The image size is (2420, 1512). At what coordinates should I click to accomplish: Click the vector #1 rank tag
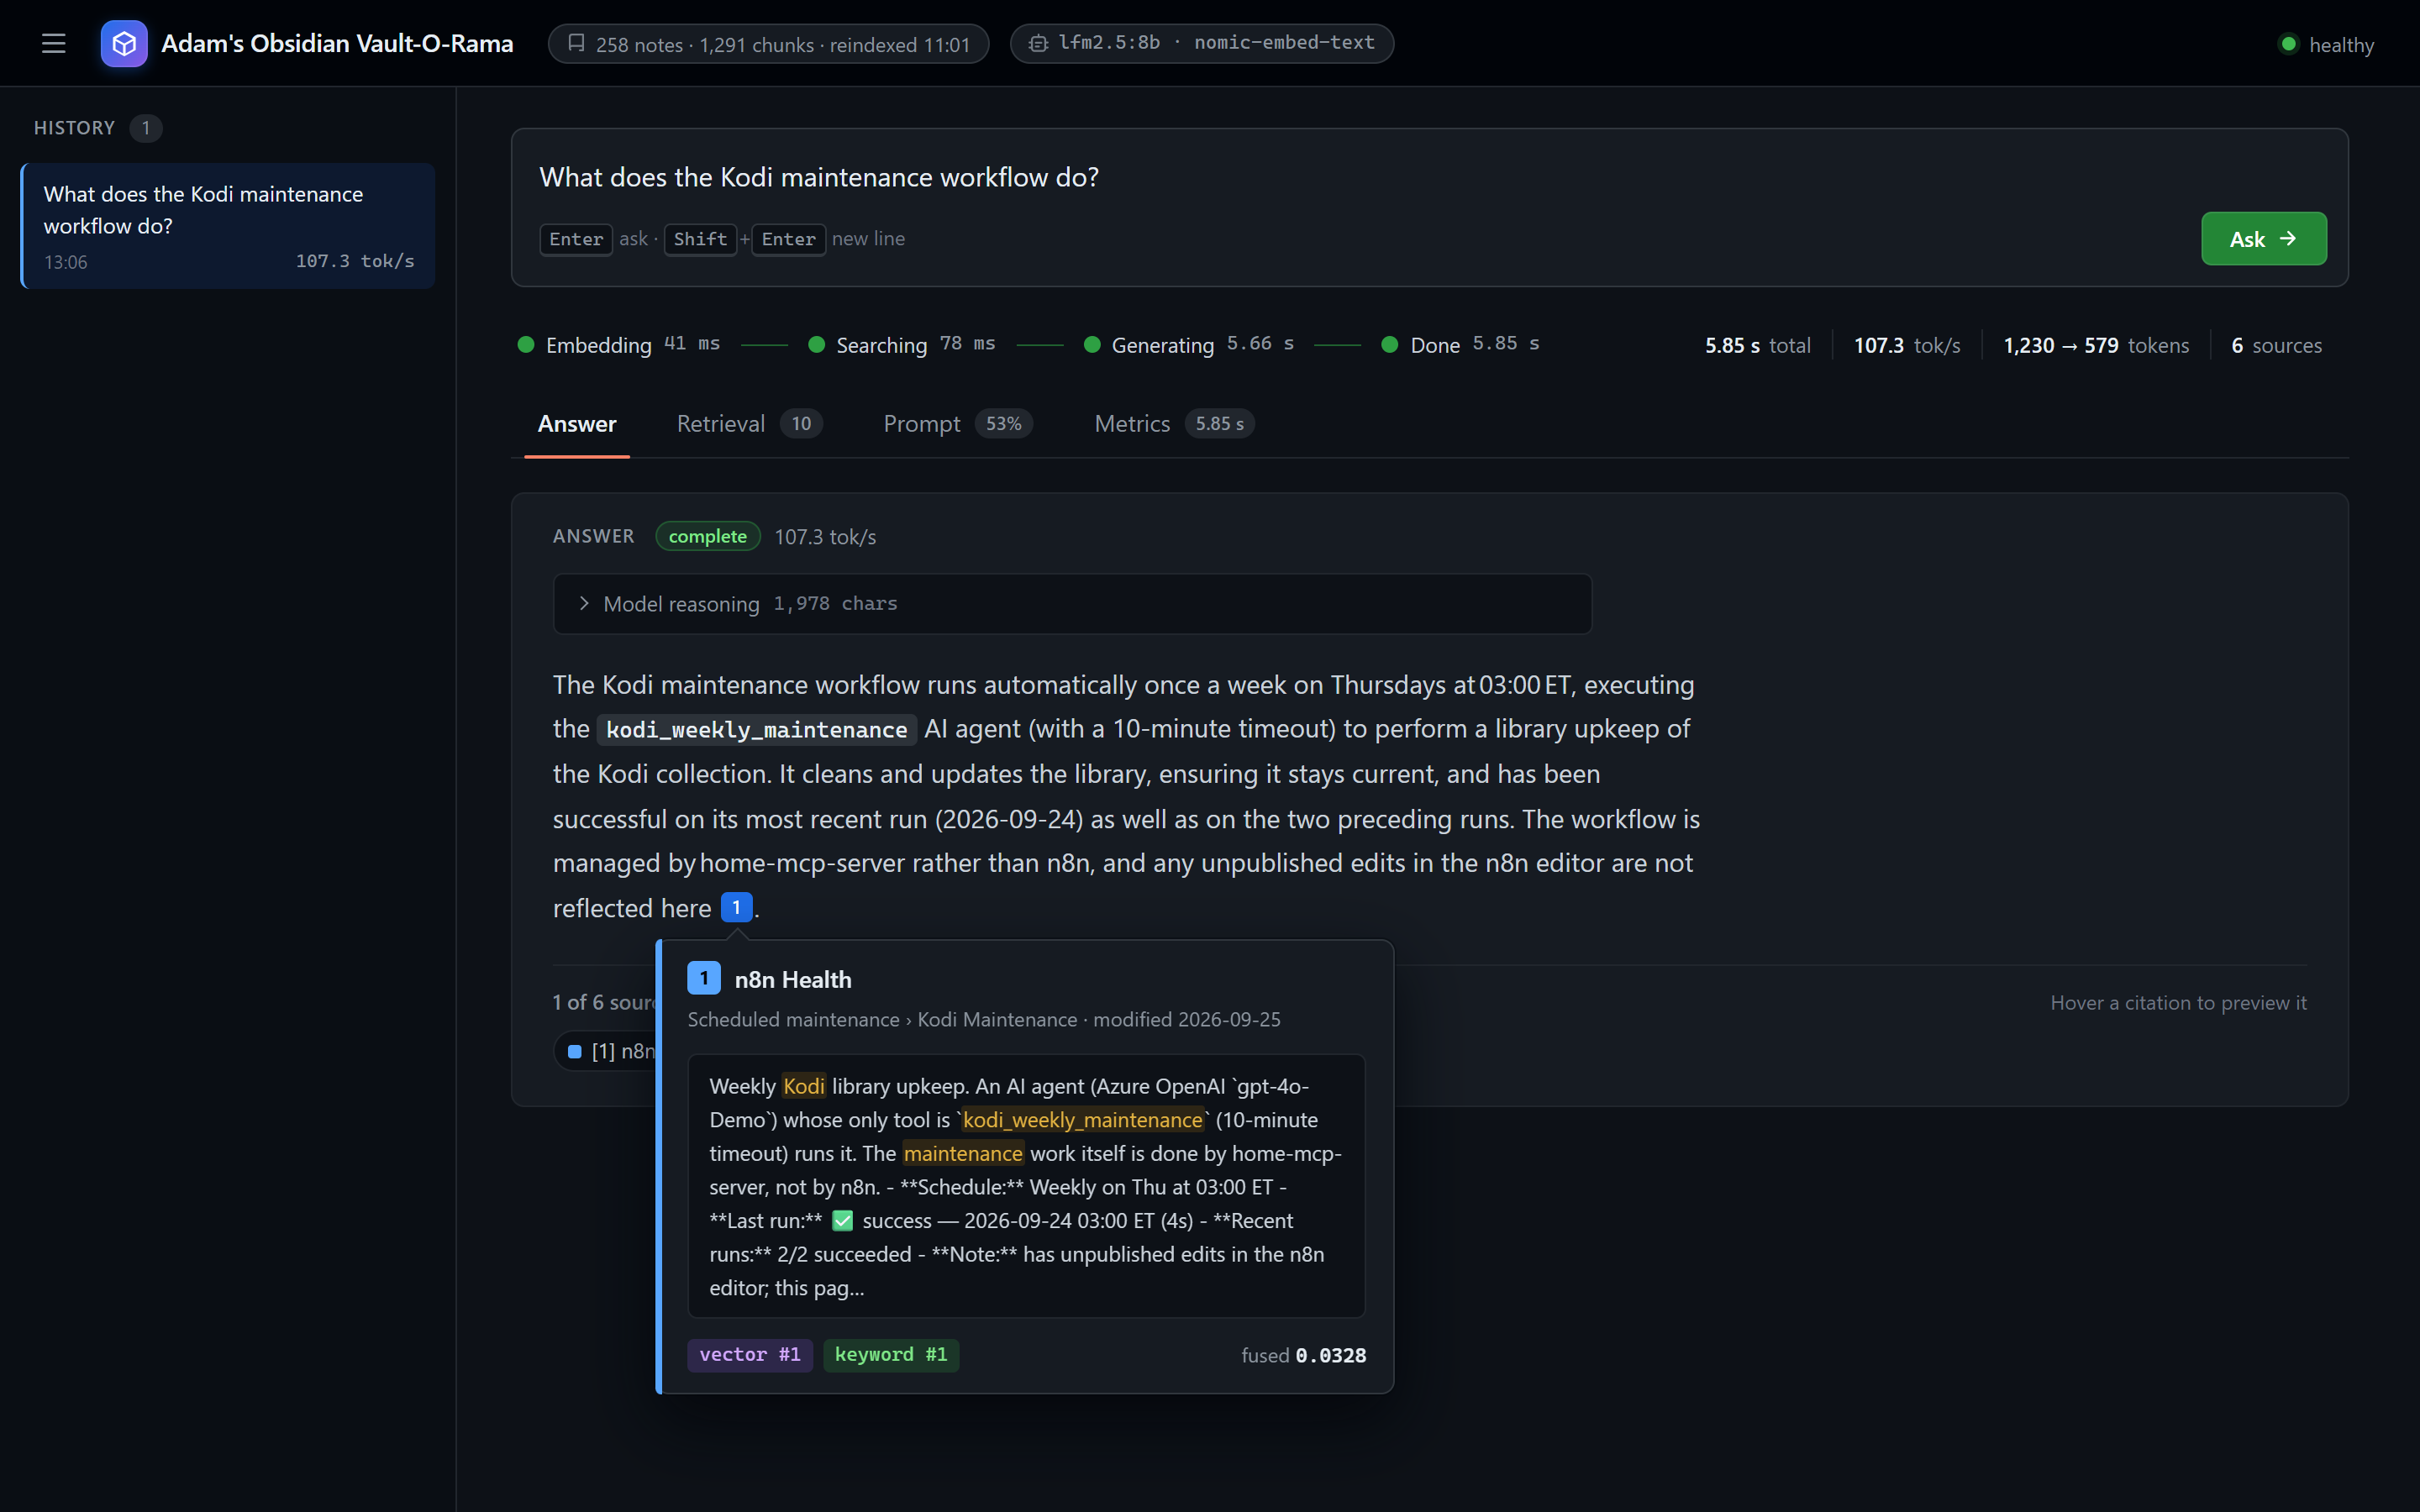coord(750,1355)
